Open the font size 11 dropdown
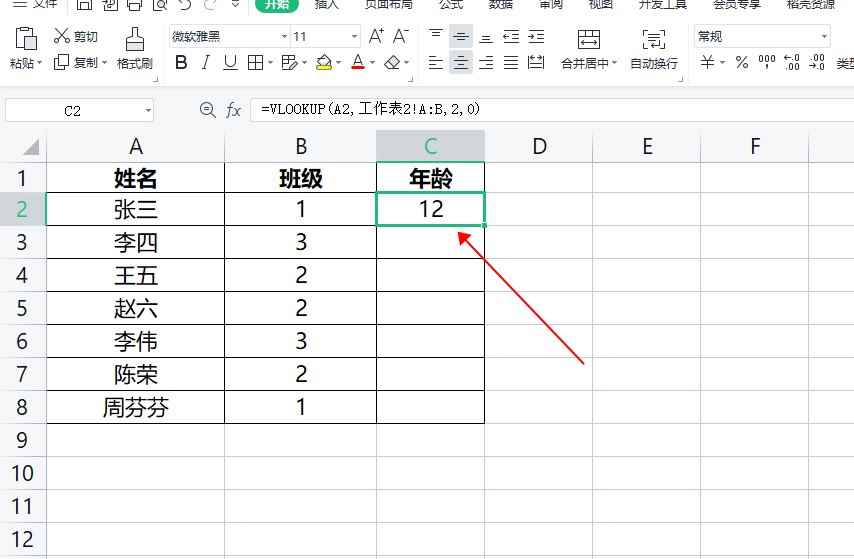This screenshot has height=559, width=854. [x=354, y=37]
